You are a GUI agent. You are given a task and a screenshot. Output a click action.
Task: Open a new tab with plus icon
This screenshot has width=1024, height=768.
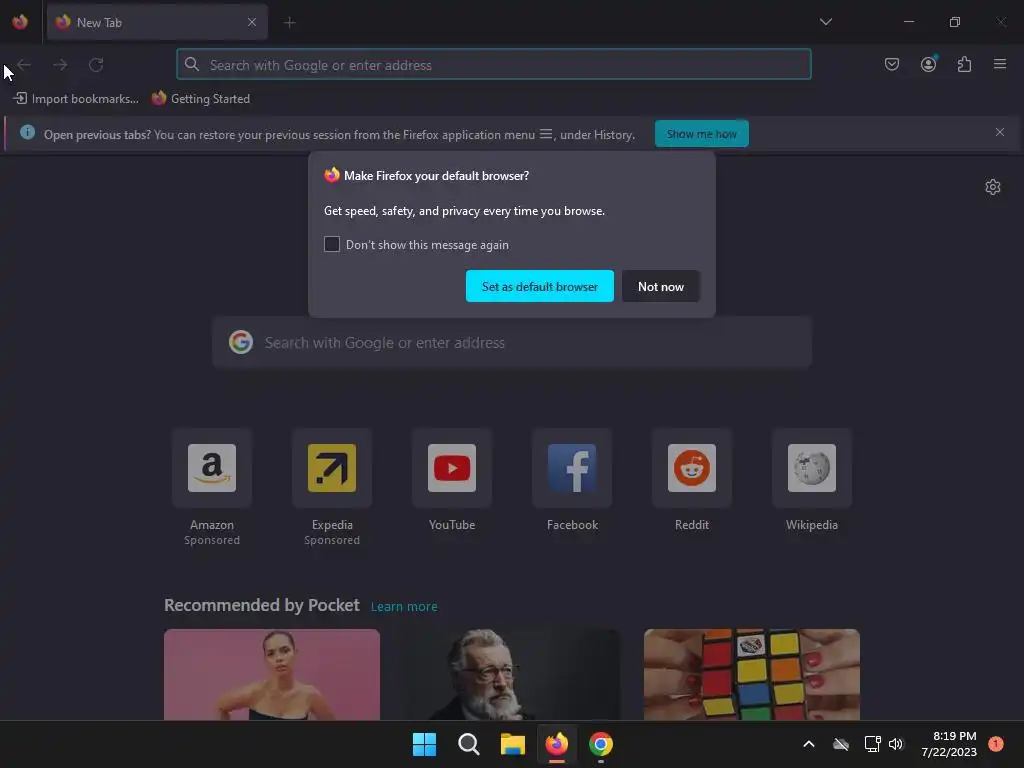[x=290, y=23]
